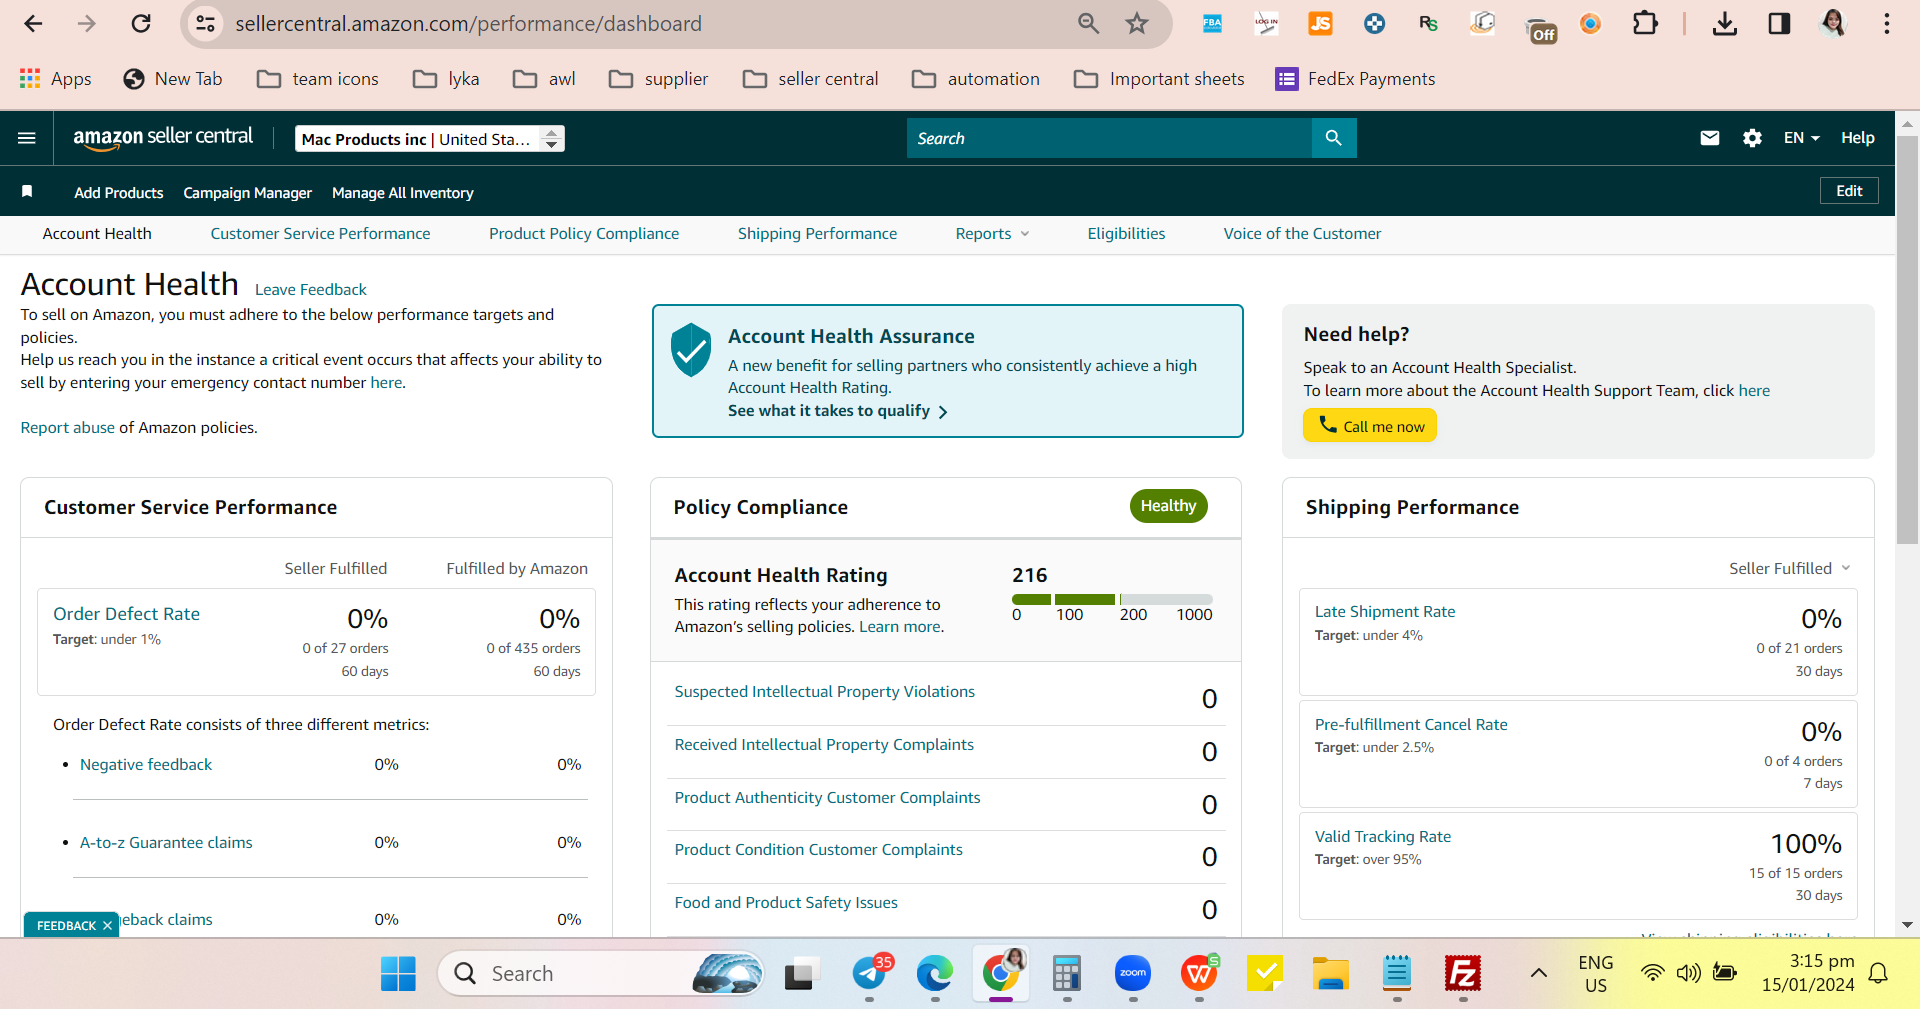
Task: Select the Account Health tab
Action: [97, 234]
